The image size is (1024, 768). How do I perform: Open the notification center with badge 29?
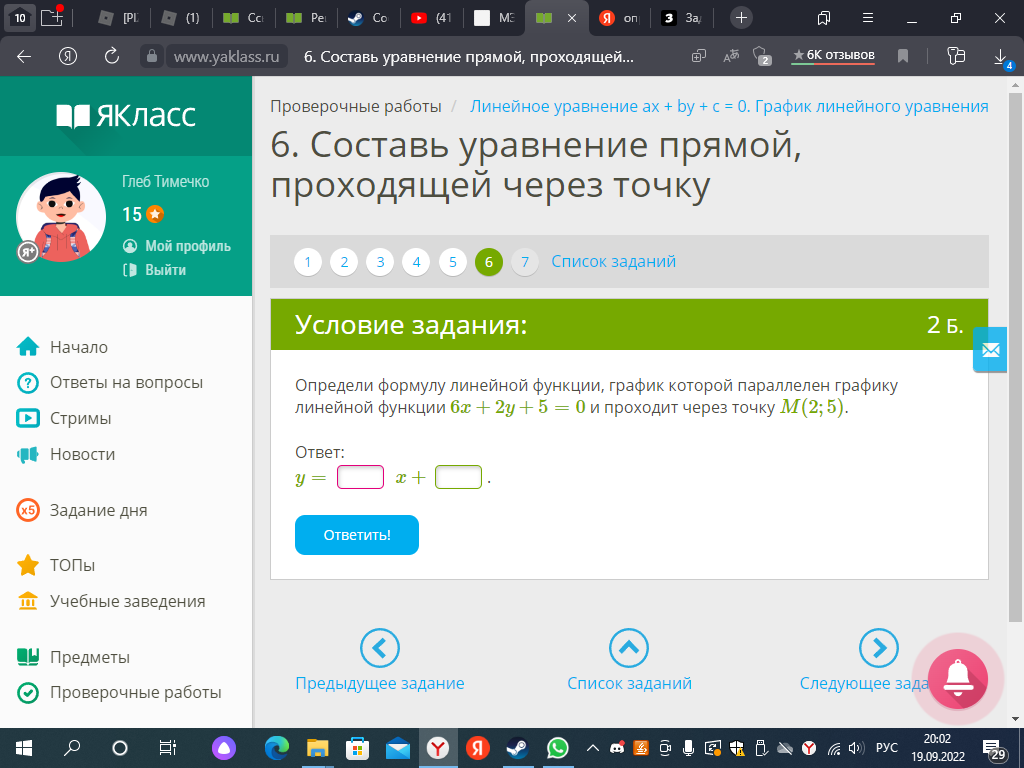(x=994, y=749)
